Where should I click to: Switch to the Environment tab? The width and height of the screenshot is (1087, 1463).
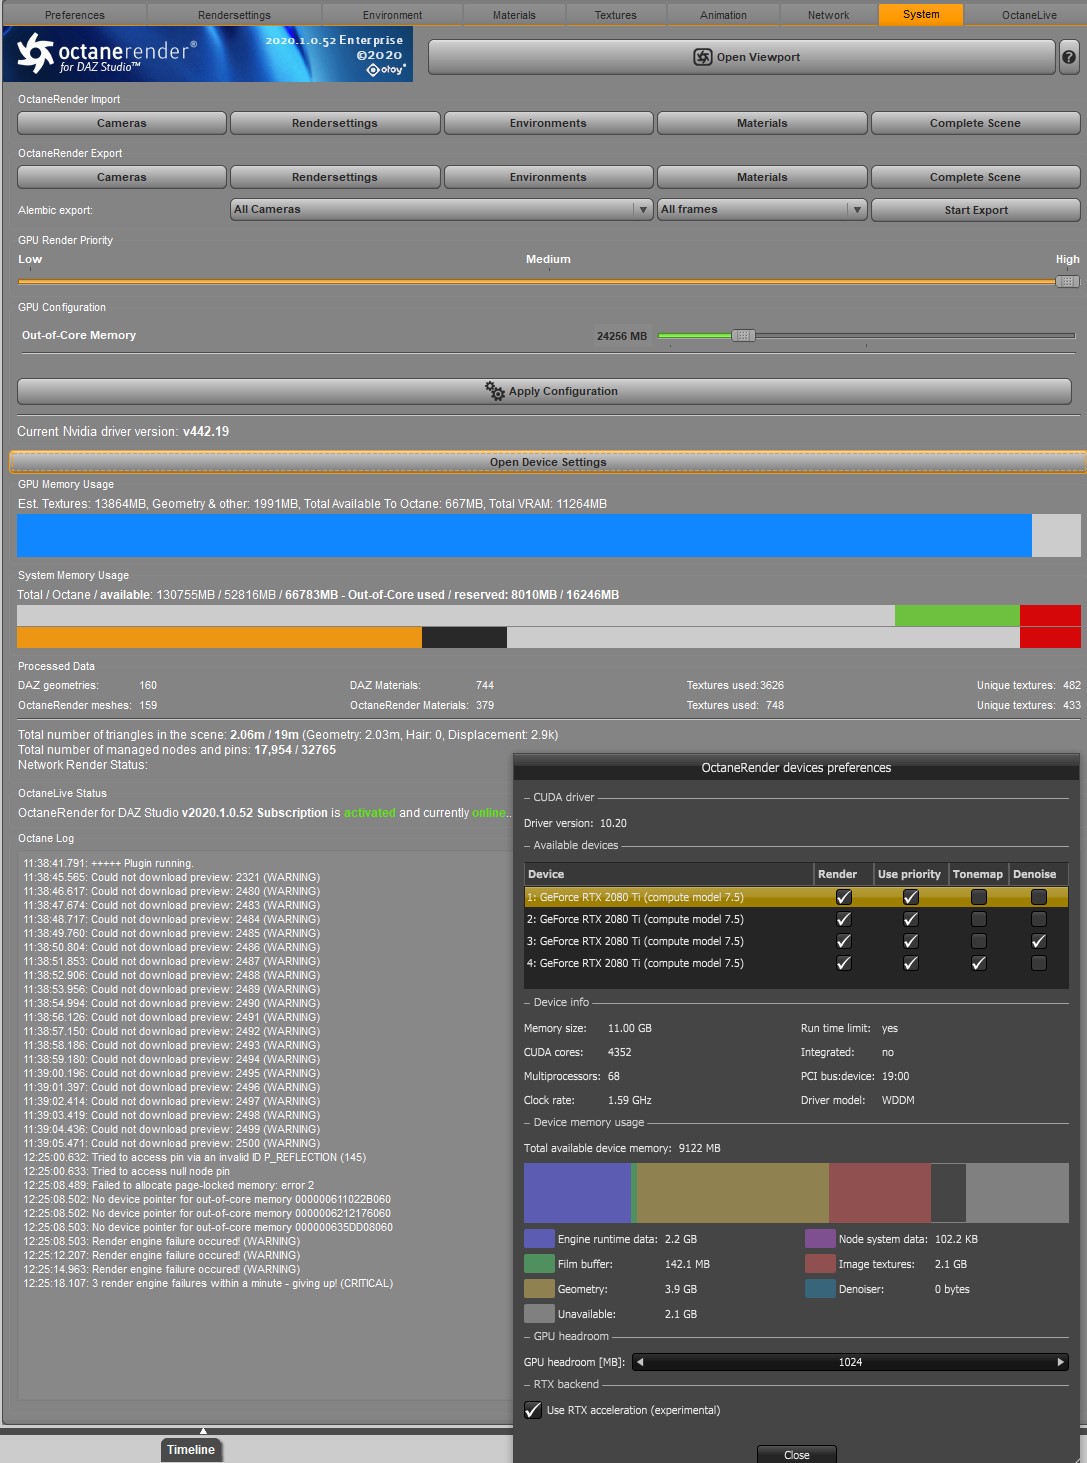click(393, 15)
